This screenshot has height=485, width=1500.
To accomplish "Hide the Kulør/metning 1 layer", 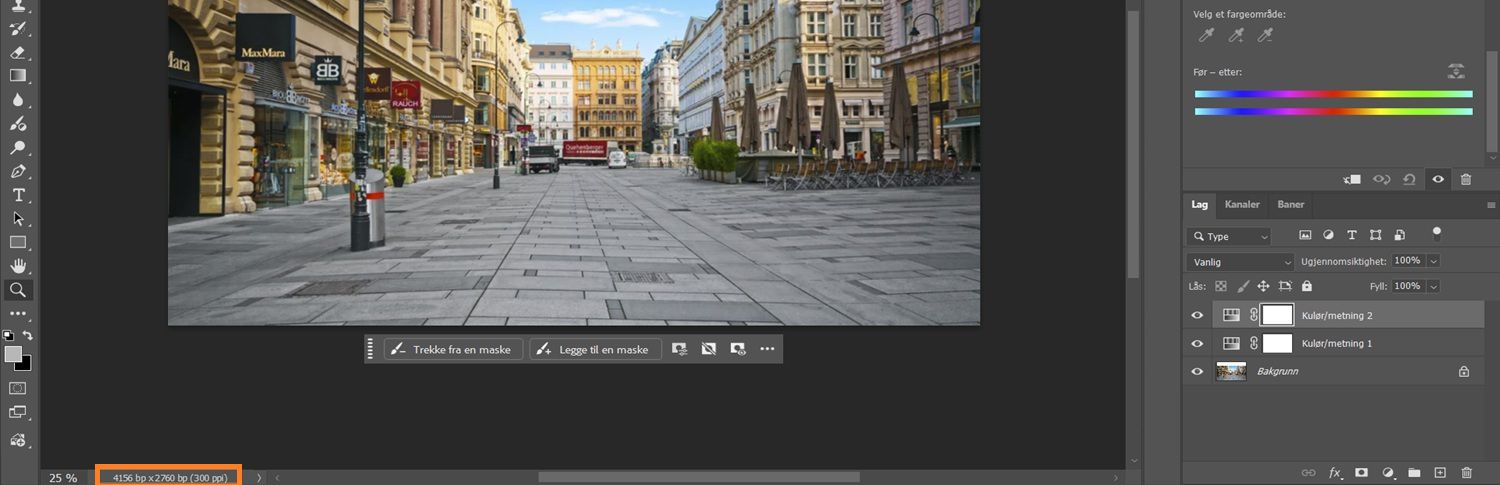I will (1197, 343).
